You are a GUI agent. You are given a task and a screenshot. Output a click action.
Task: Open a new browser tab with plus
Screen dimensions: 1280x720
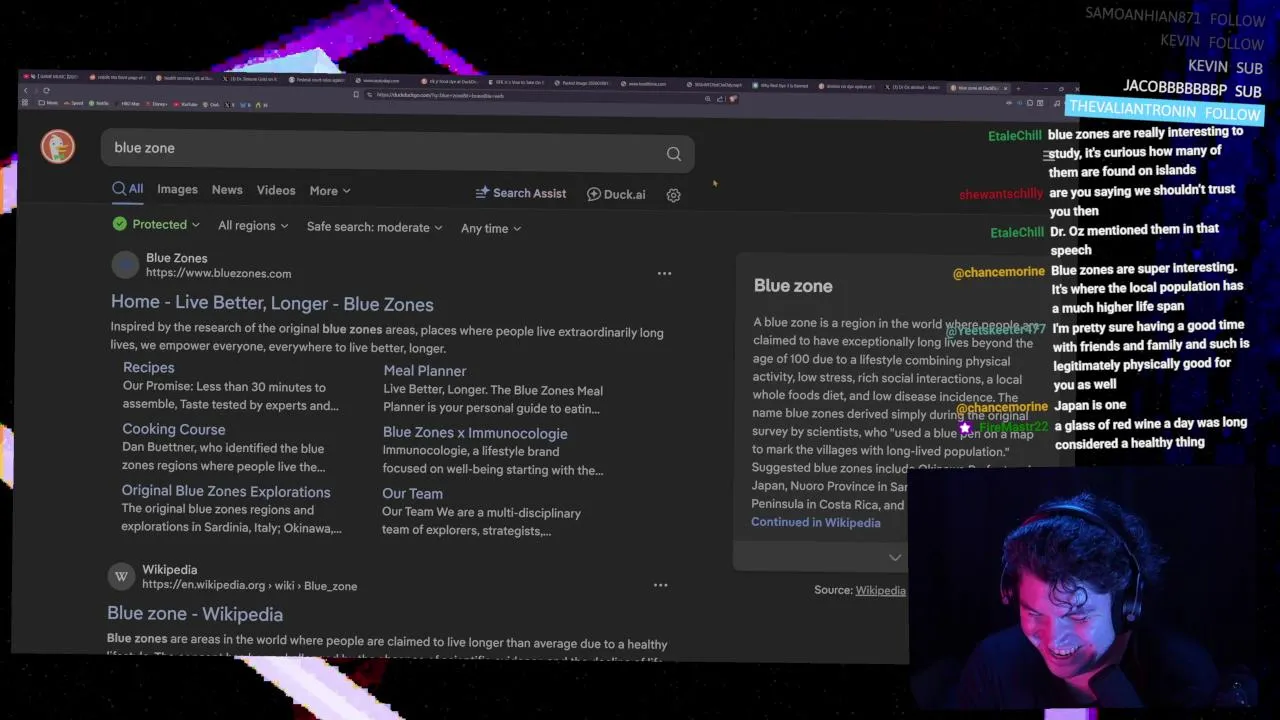(x=1018, y=88)
